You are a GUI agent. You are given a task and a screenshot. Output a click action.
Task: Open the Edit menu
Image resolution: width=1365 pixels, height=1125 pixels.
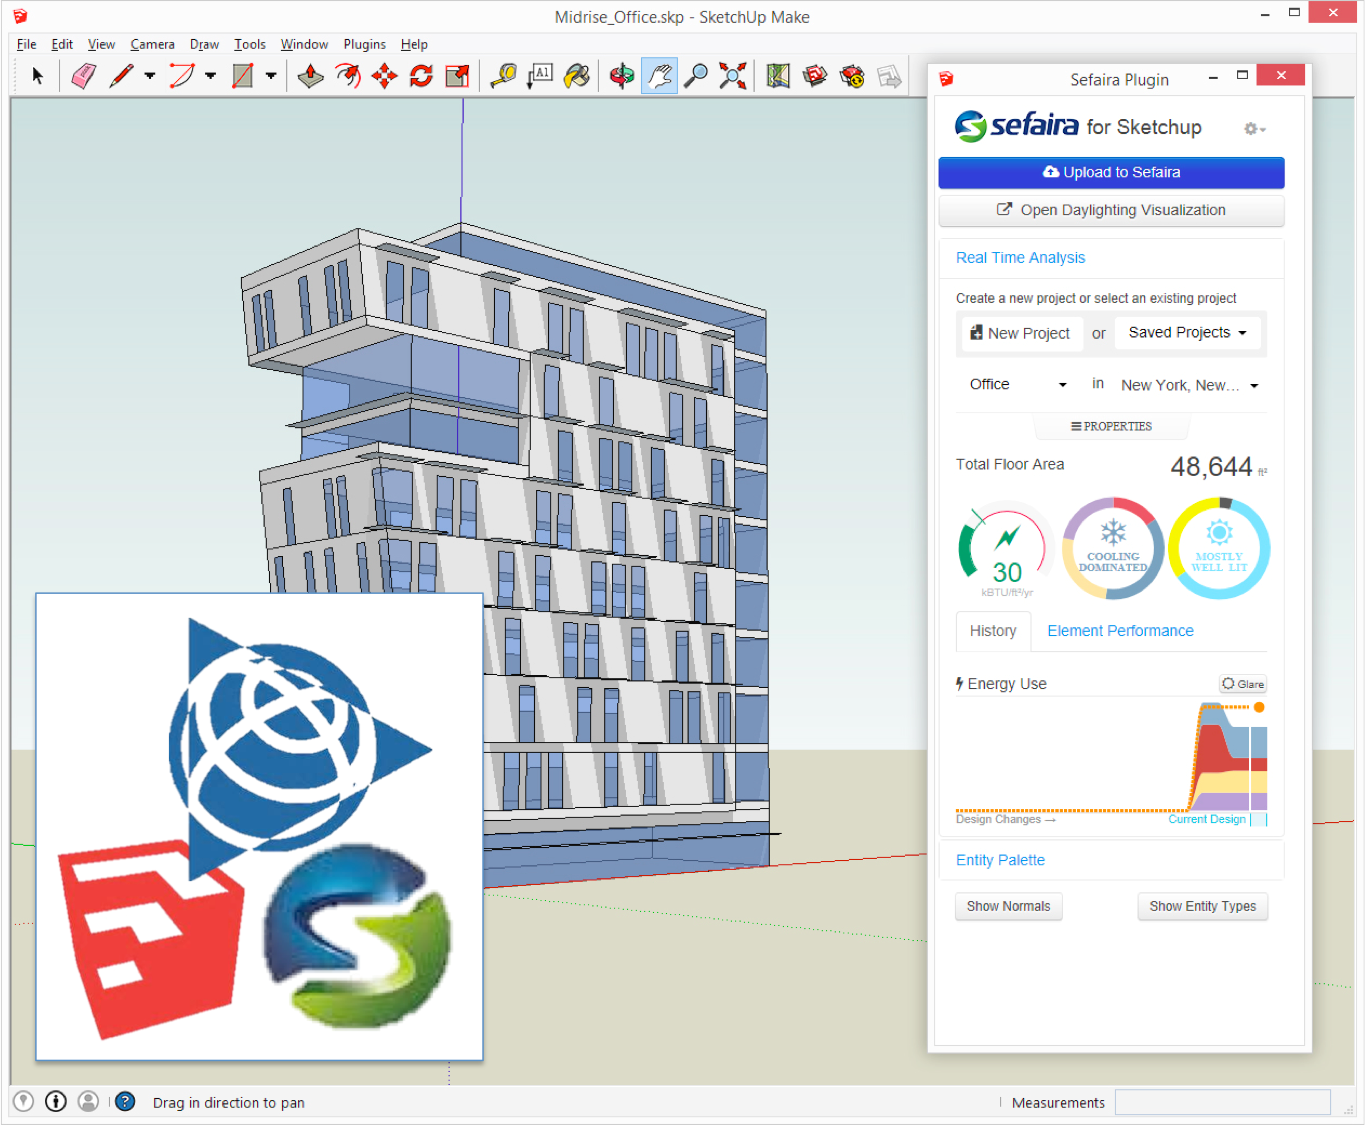(x=62, y=44)
